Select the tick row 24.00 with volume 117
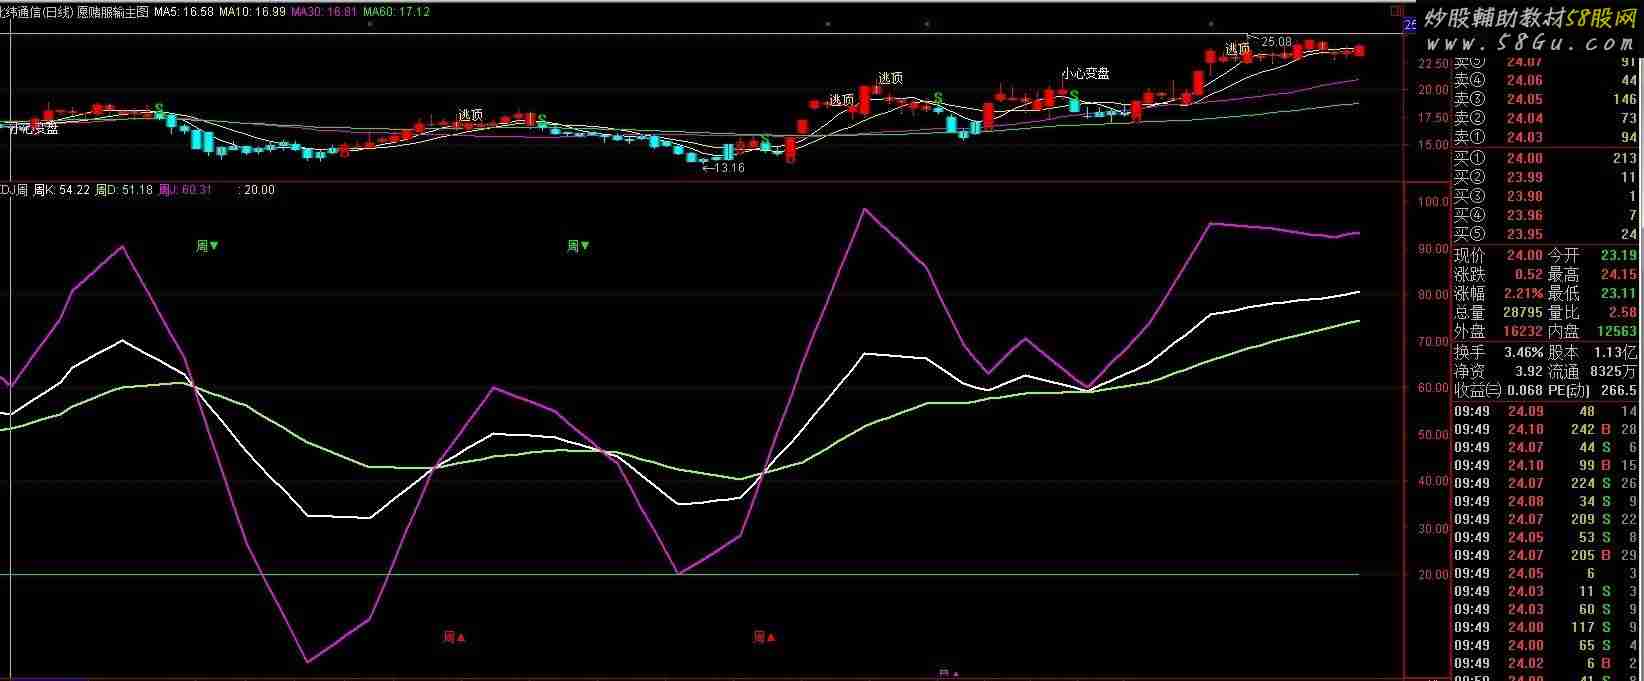The height and width of the screenshot is (681, 1644). pos(1545,627)
